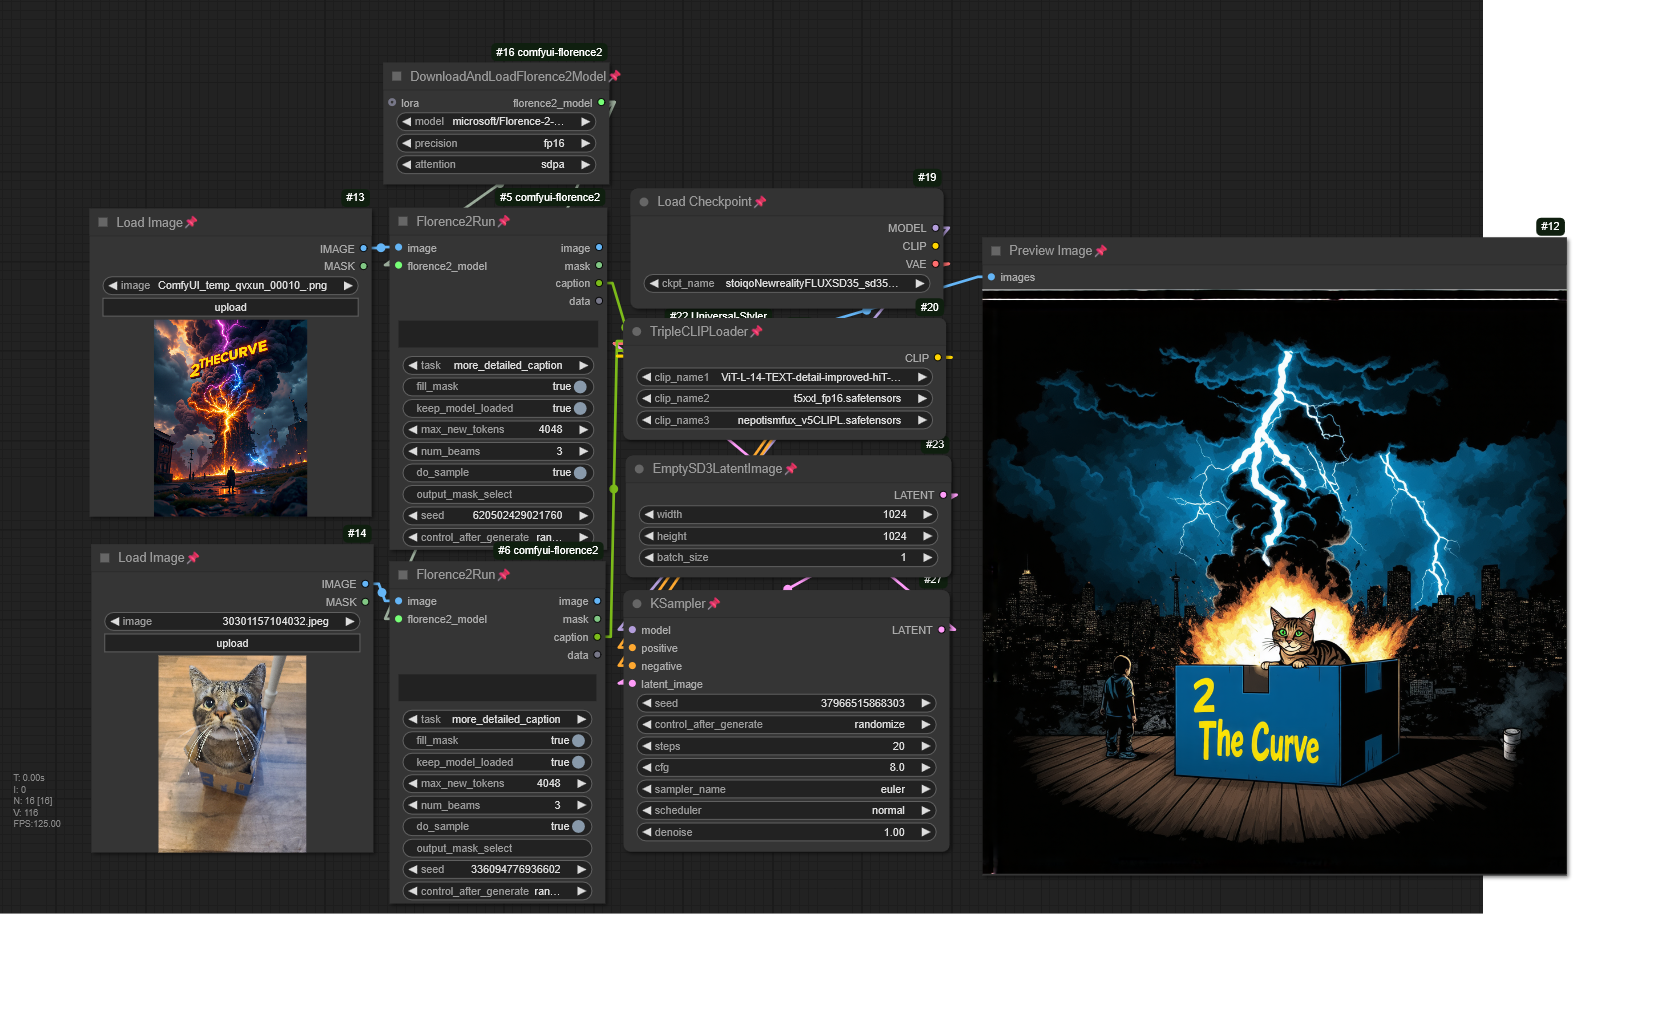Open the attention sdpa dropdown
Viewport: 1656px width, 1020px height.
[496, 165]
